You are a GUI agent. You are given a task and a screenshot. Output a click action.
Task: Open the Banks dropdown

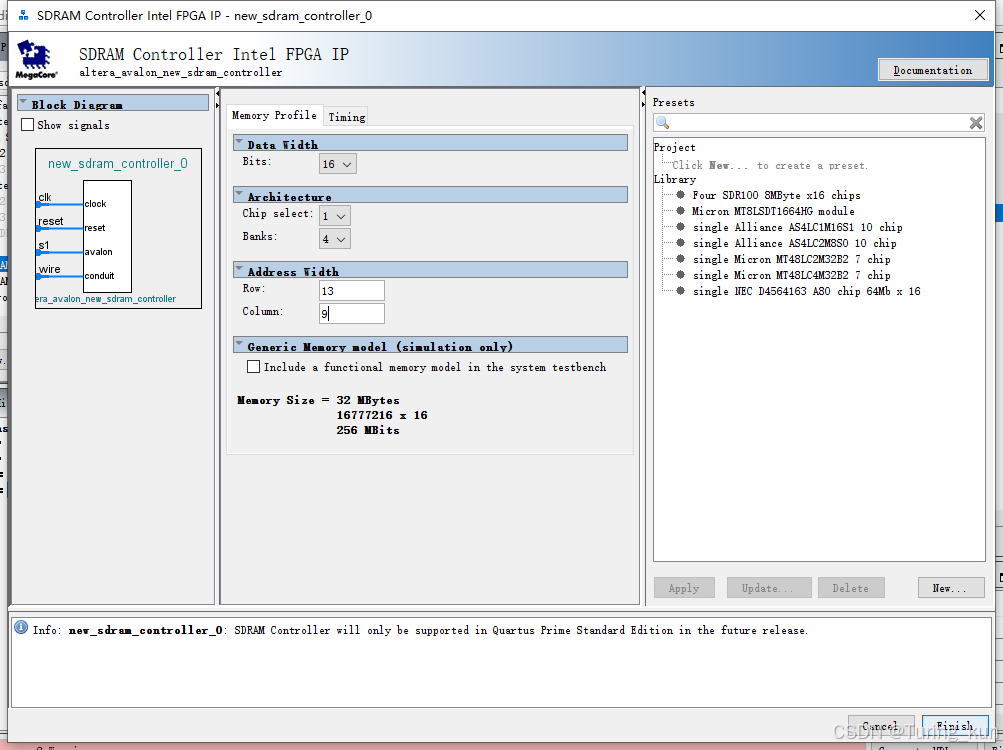click(x=335, y=239)
